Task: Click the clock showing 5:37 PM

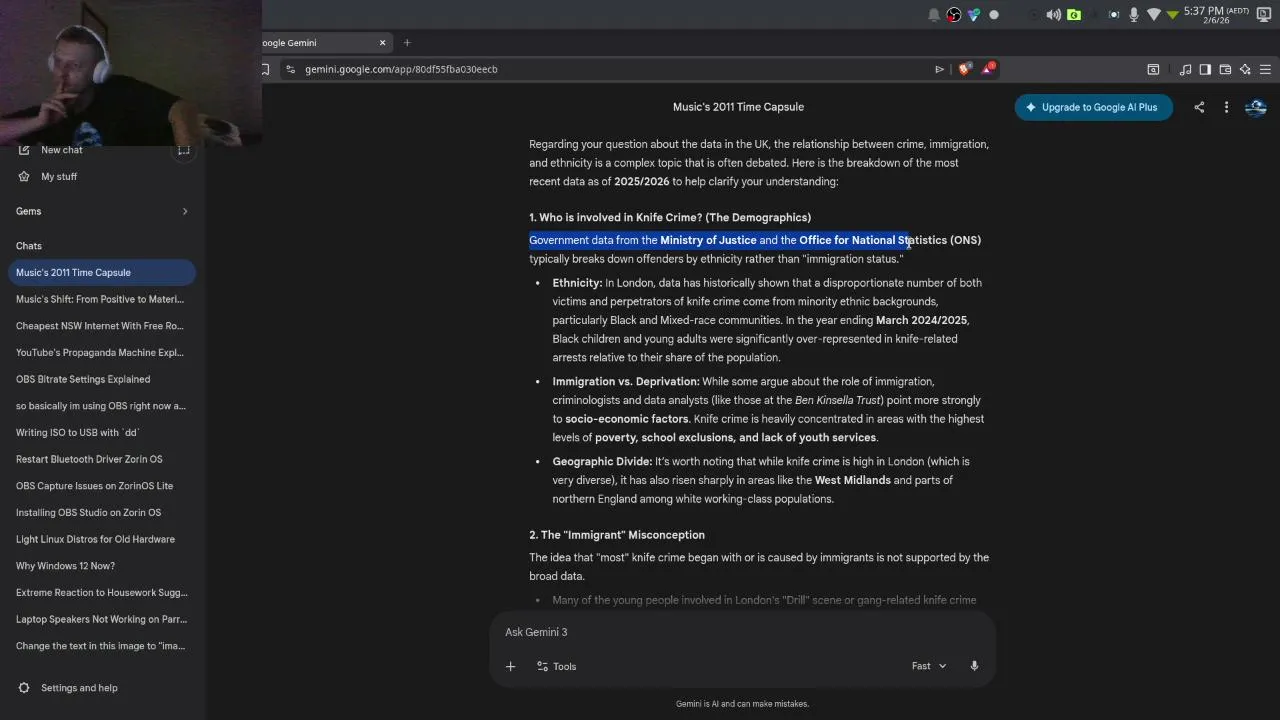Action: point(1216,14)
